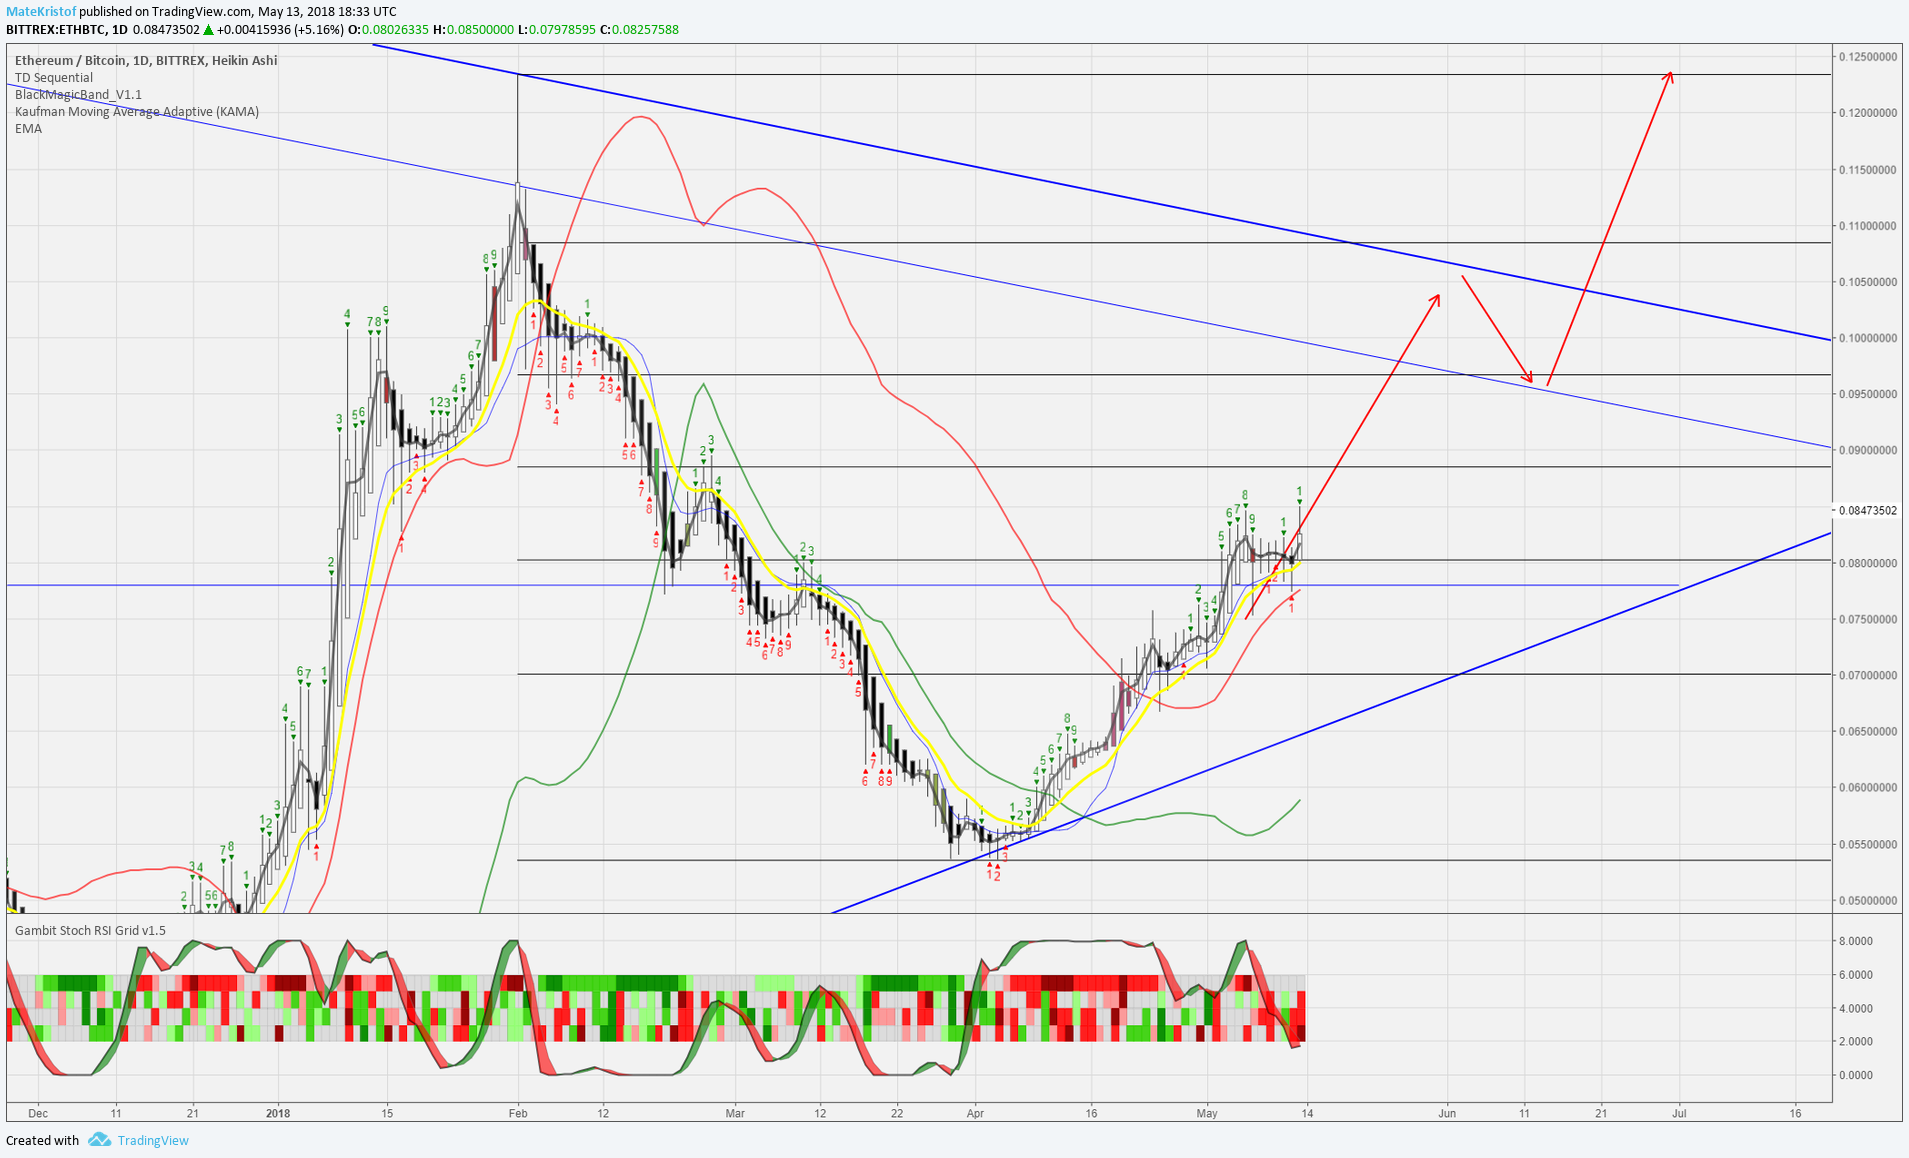Click the TradingView logo icon
The image size is (1909, 1158).
click(99, 1140)
